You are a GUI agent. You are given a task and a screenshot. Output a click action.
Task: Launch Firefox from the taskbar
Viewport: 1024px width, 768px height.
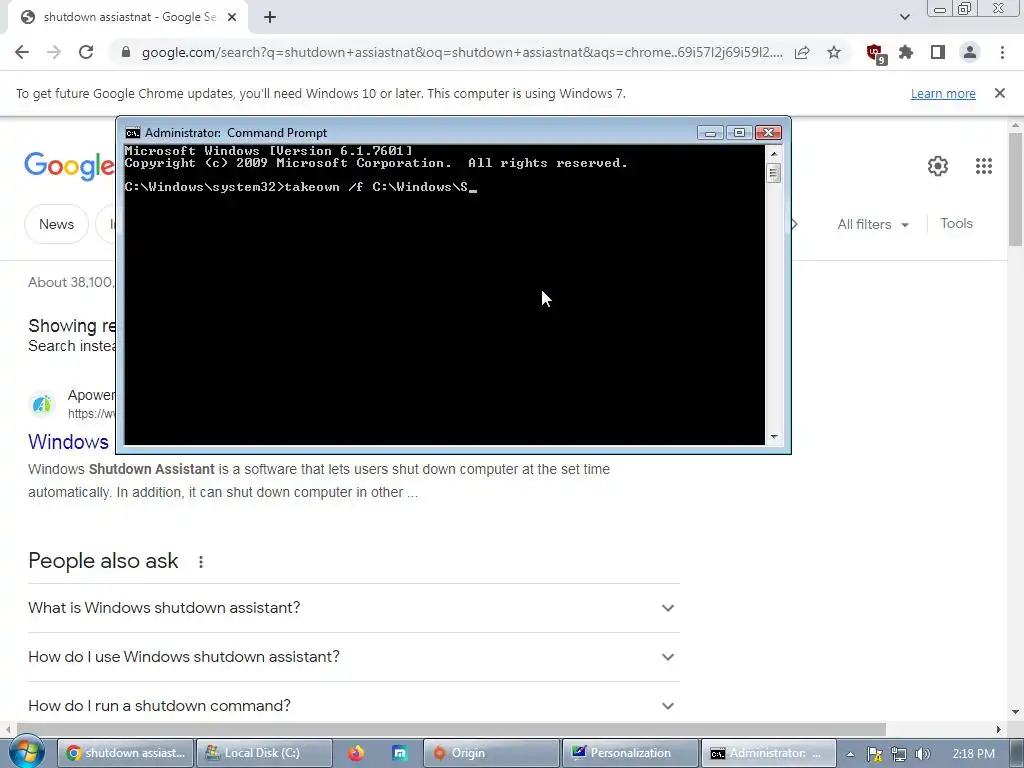pyautogui.click(x=355, y=753)
